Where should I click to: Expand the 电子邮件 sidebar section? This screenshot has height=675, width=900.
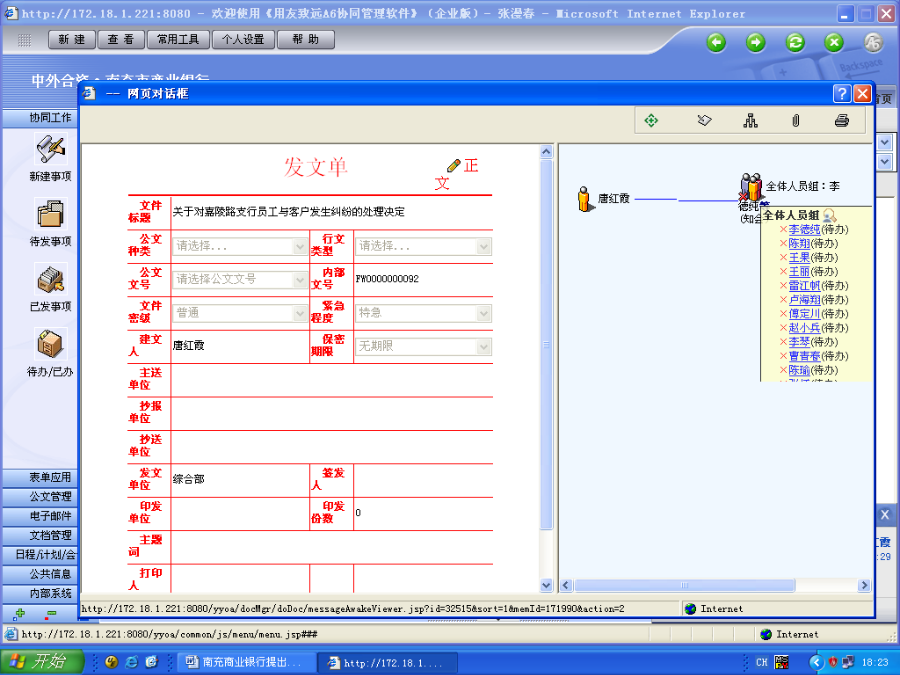40,516
